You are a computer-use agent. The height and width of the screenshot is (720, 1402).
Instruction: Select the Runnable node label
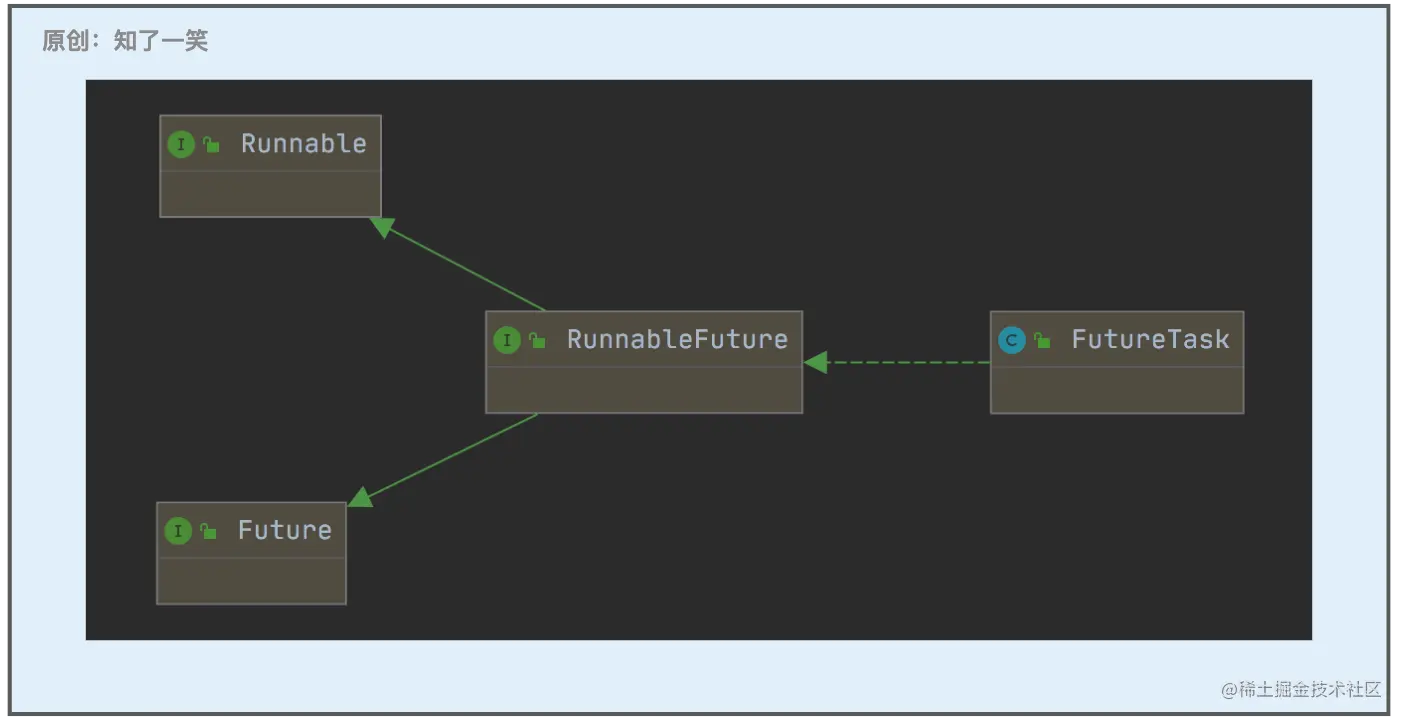pos(304,144)
